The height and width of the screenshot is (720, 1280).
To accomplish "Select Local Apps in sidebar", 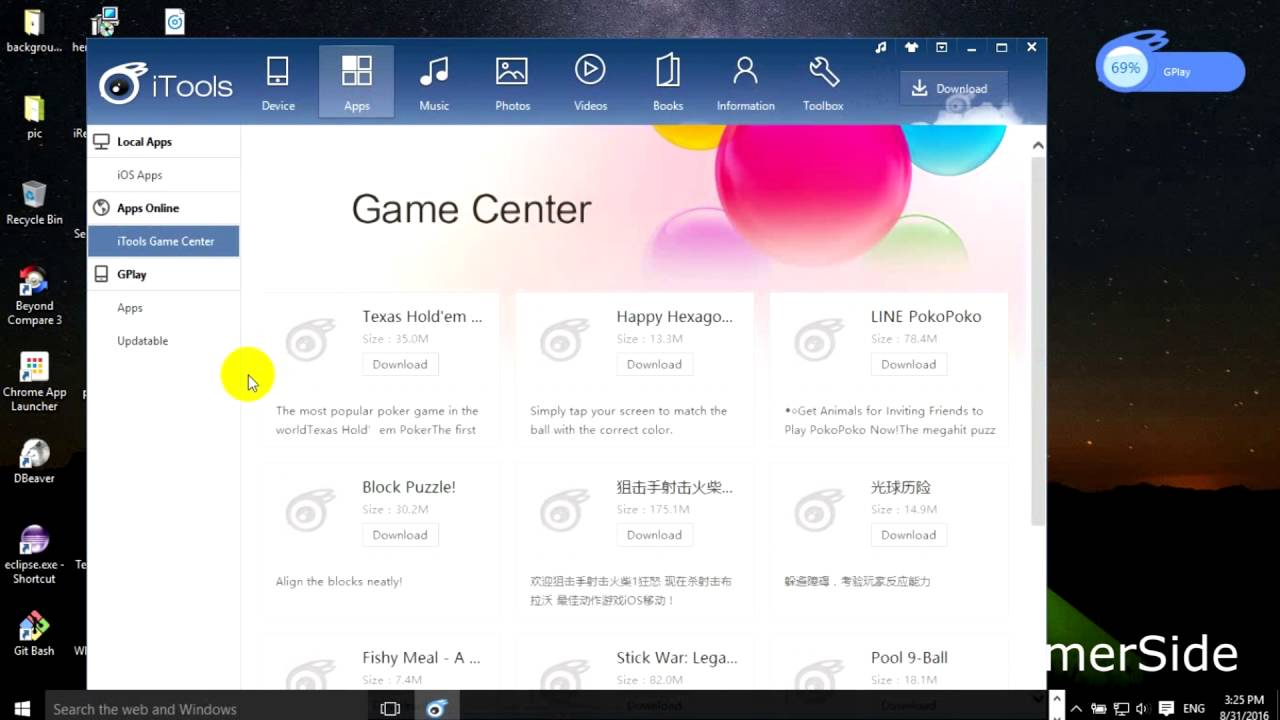I will [x=164, y=142].
